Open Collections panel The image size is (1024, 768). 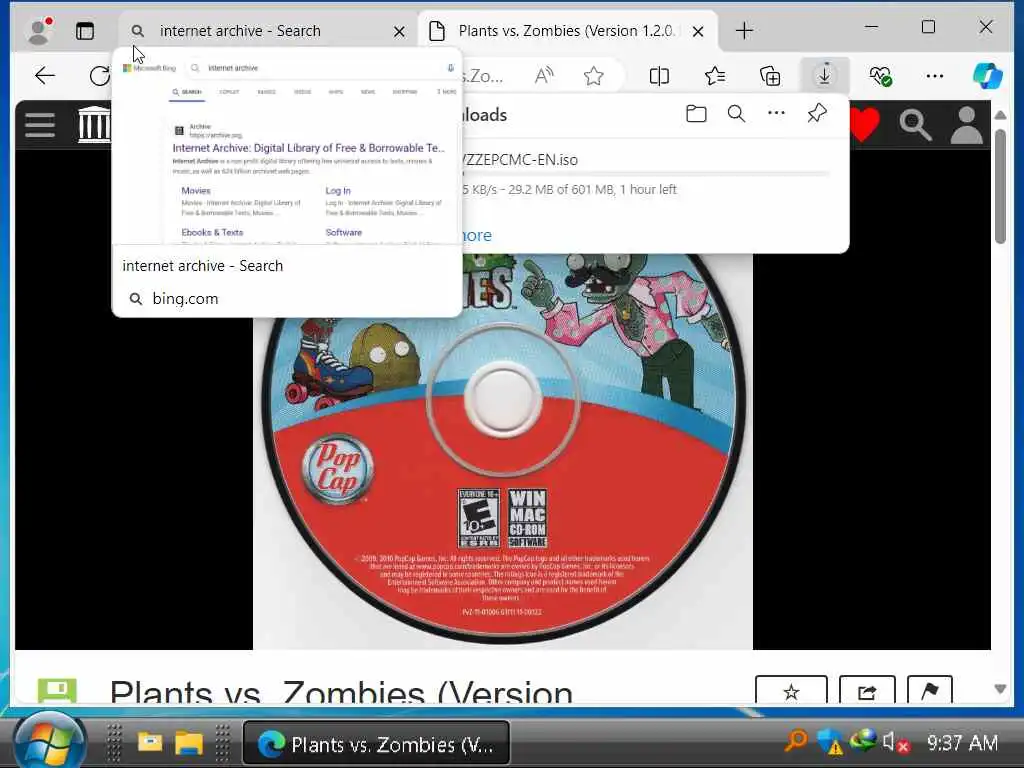[771, 76]
